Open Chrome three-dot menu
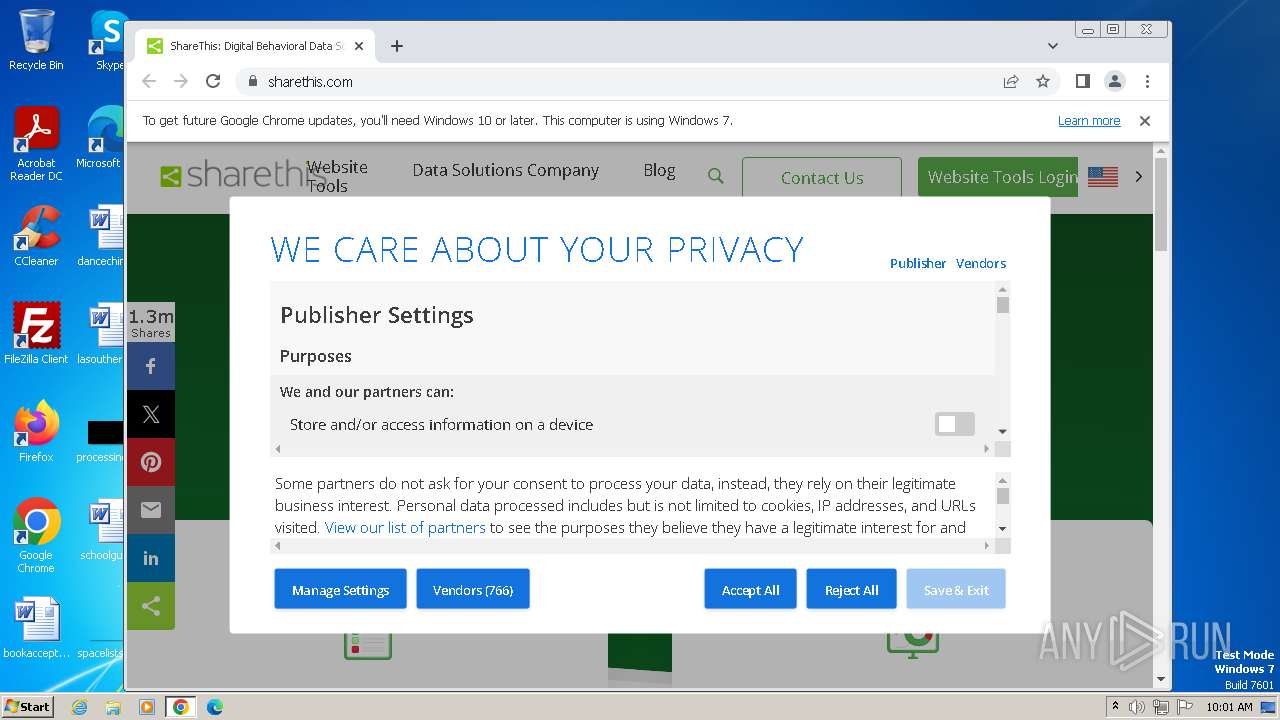The height and width of the screenshot is (720, 1280). [1147, 81]
